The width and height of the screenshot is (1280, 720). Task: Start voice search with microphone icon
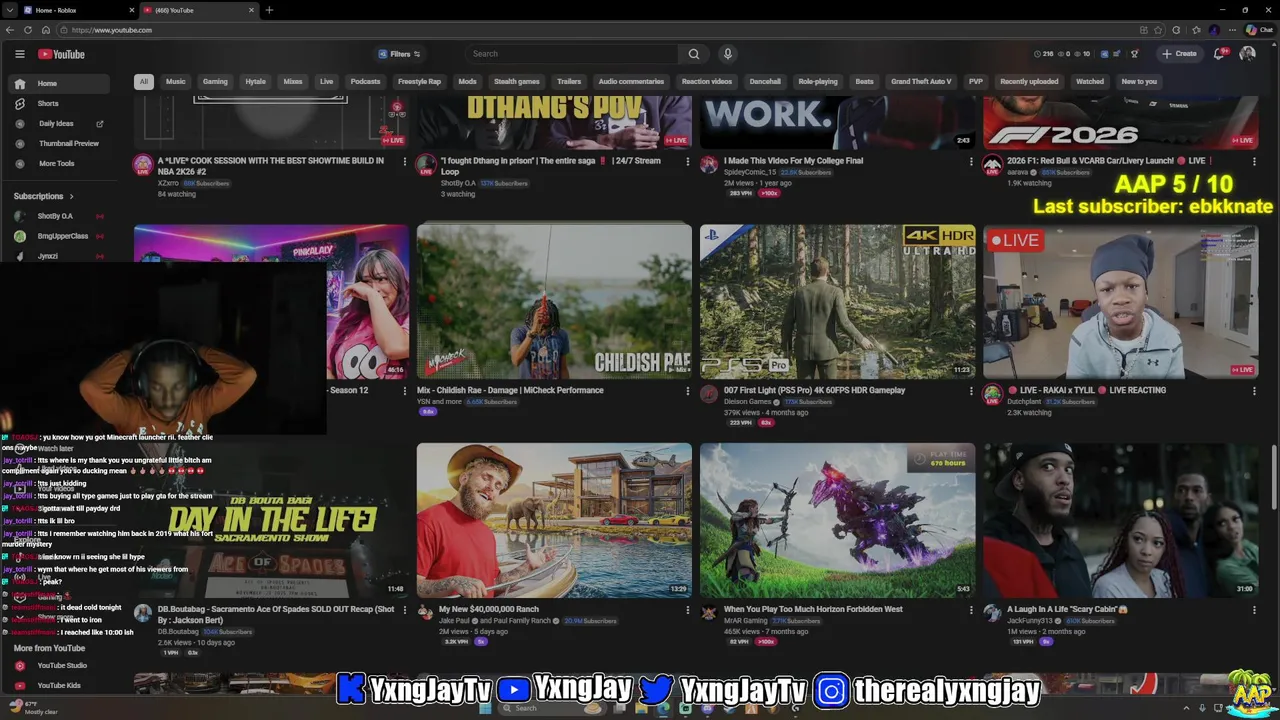[727, 54]
